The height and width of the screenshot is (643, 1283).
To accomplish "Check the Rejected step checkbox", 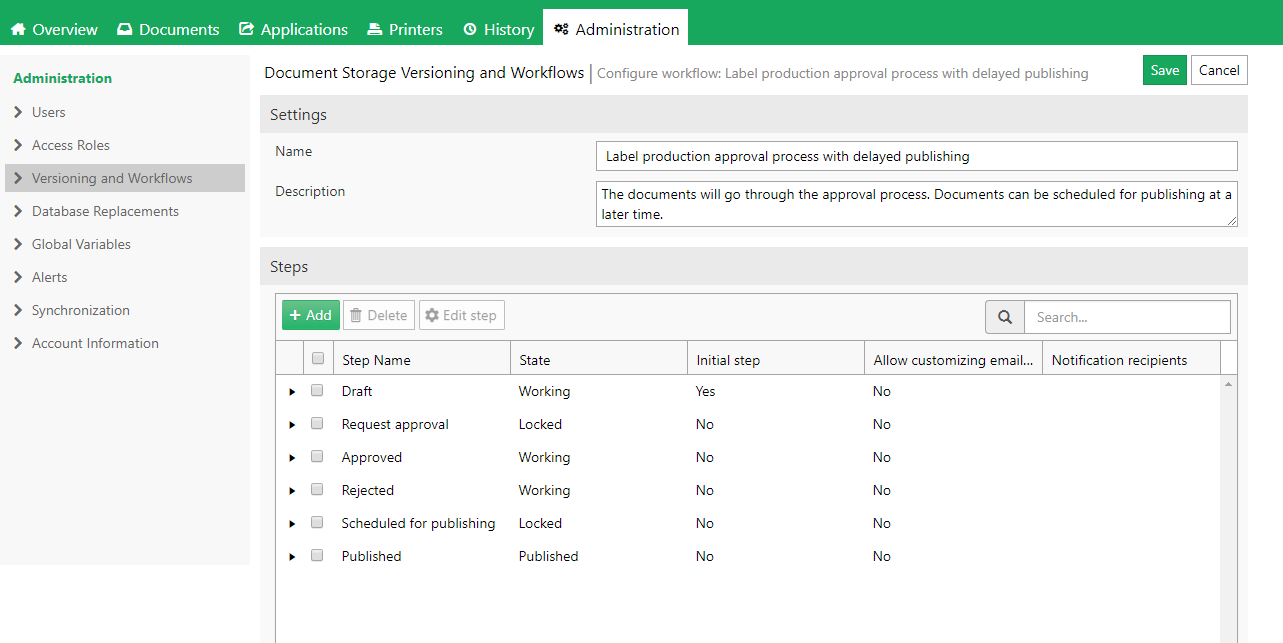I will click(x=317, y=489).
